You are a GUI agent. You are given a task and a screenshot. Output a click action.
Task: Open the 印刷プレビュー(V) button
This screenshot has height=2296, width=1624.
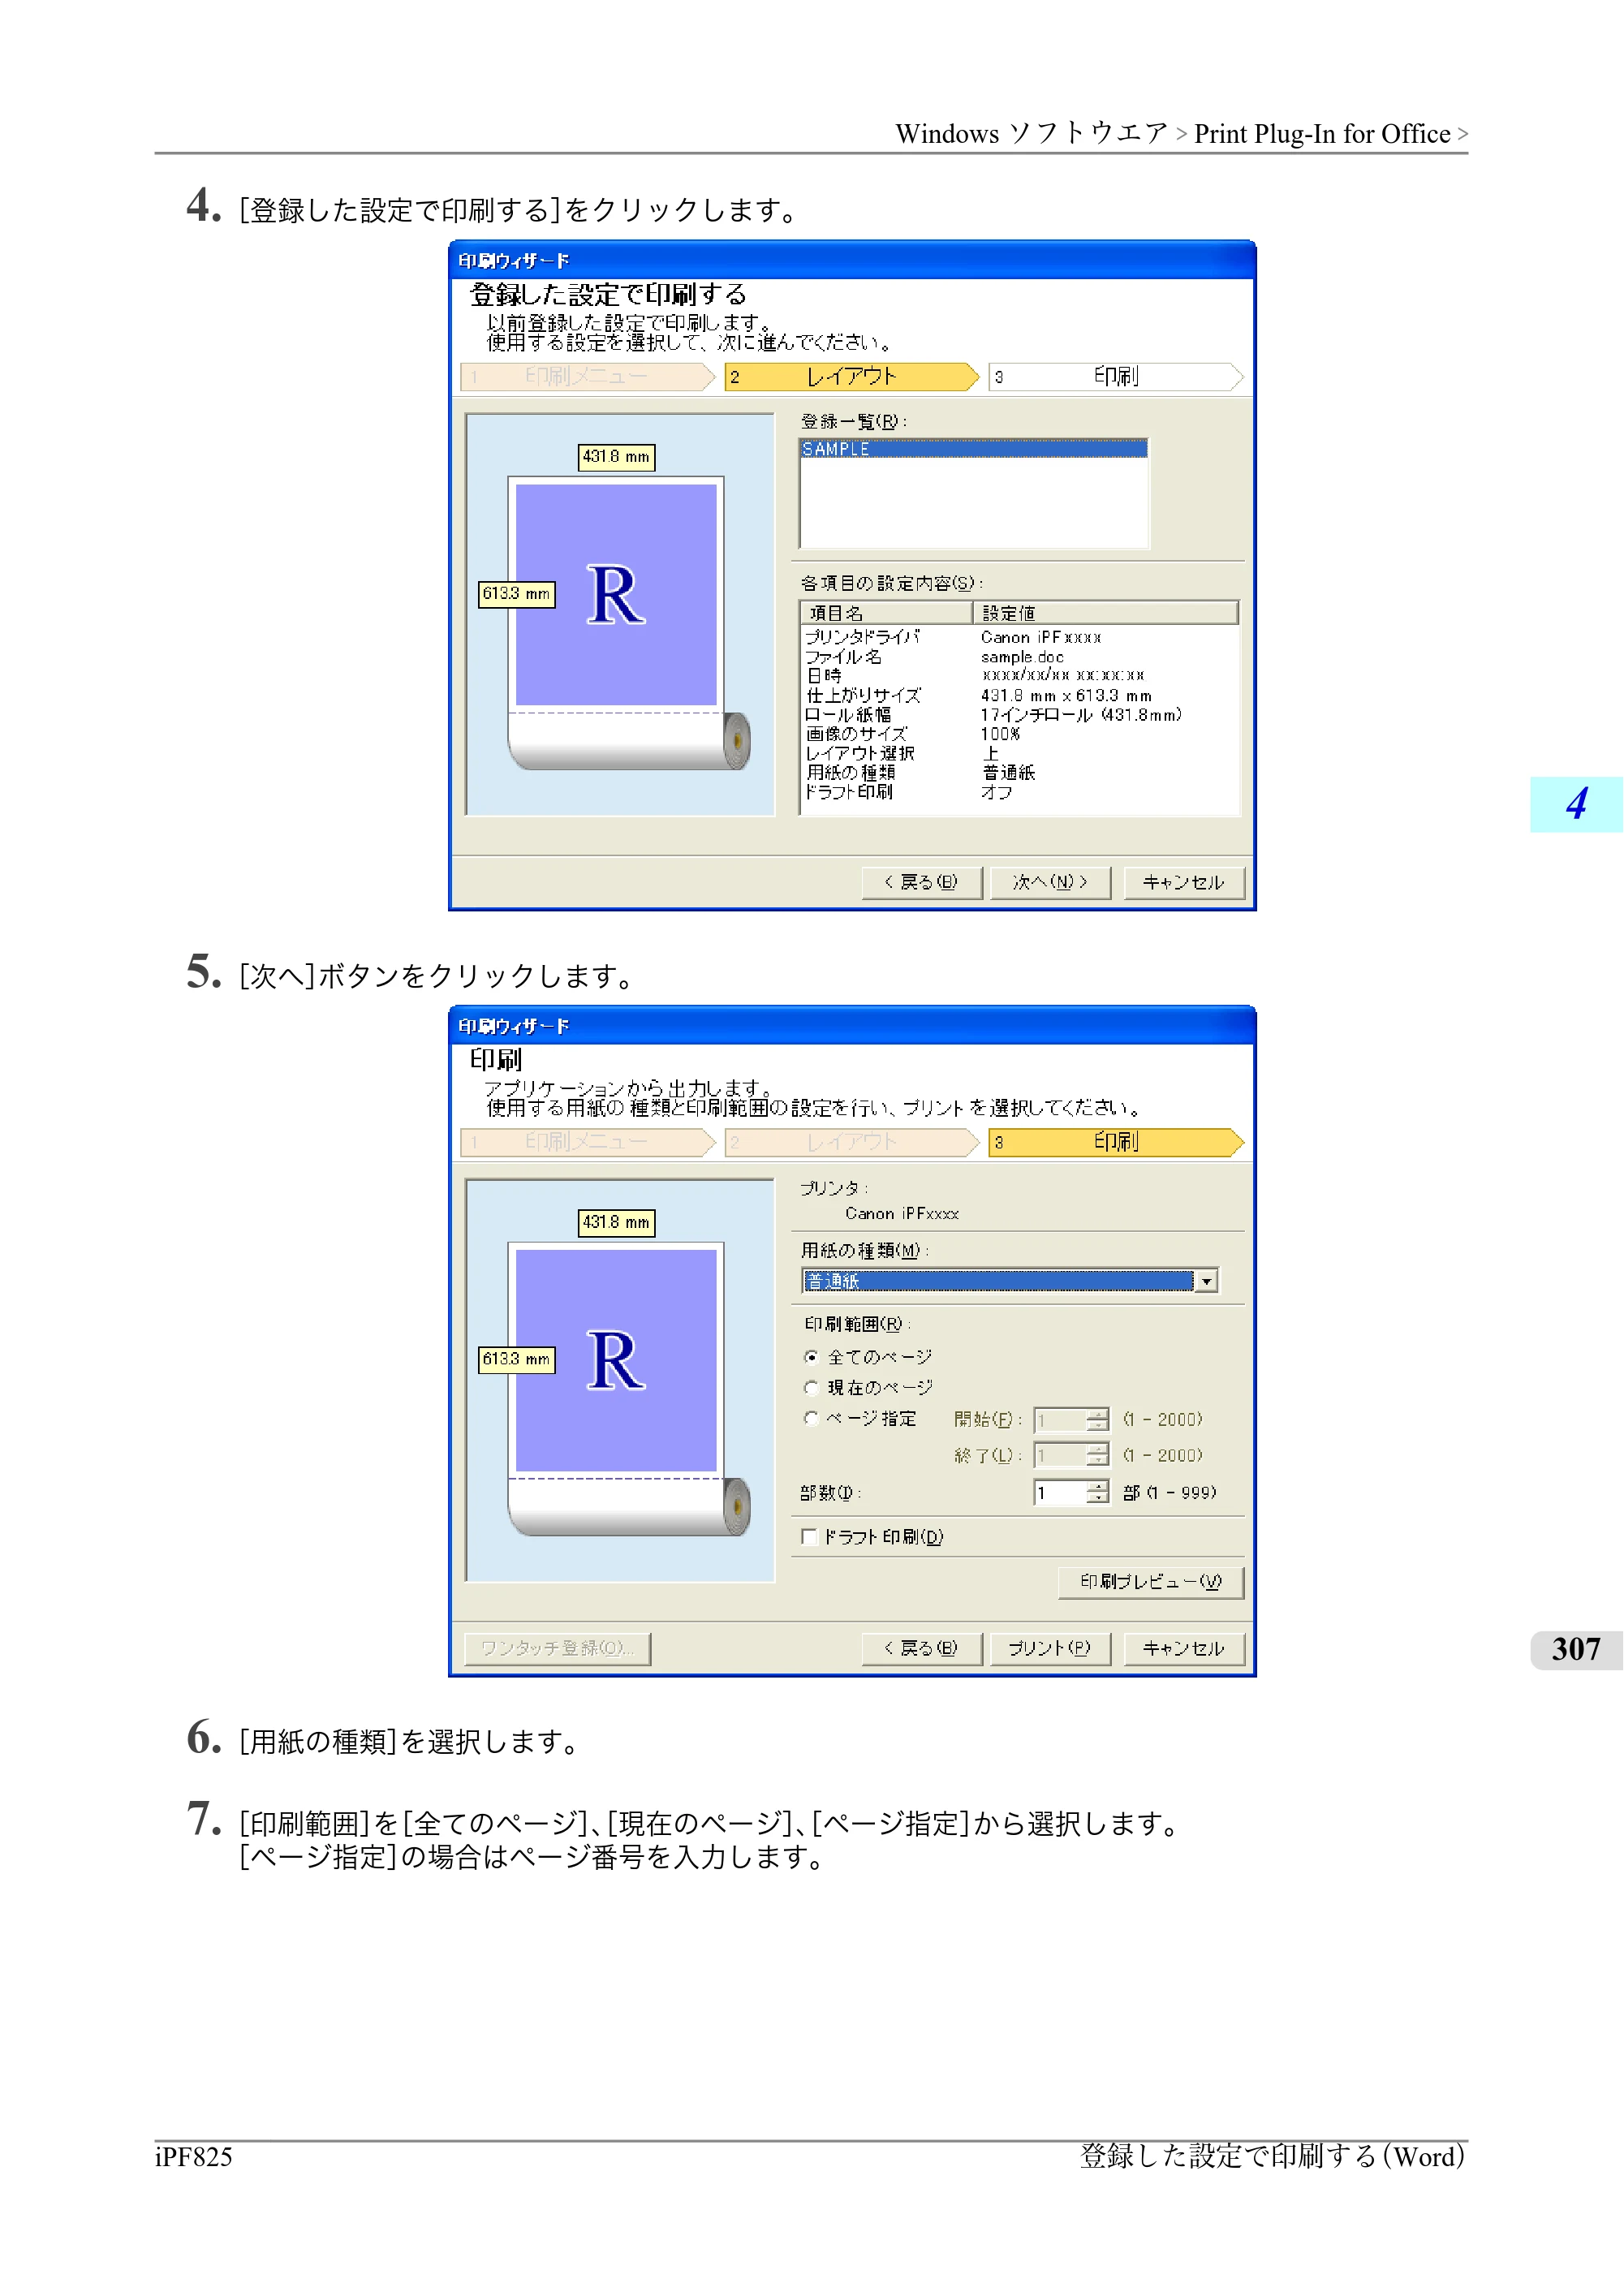point(1151,1582)
